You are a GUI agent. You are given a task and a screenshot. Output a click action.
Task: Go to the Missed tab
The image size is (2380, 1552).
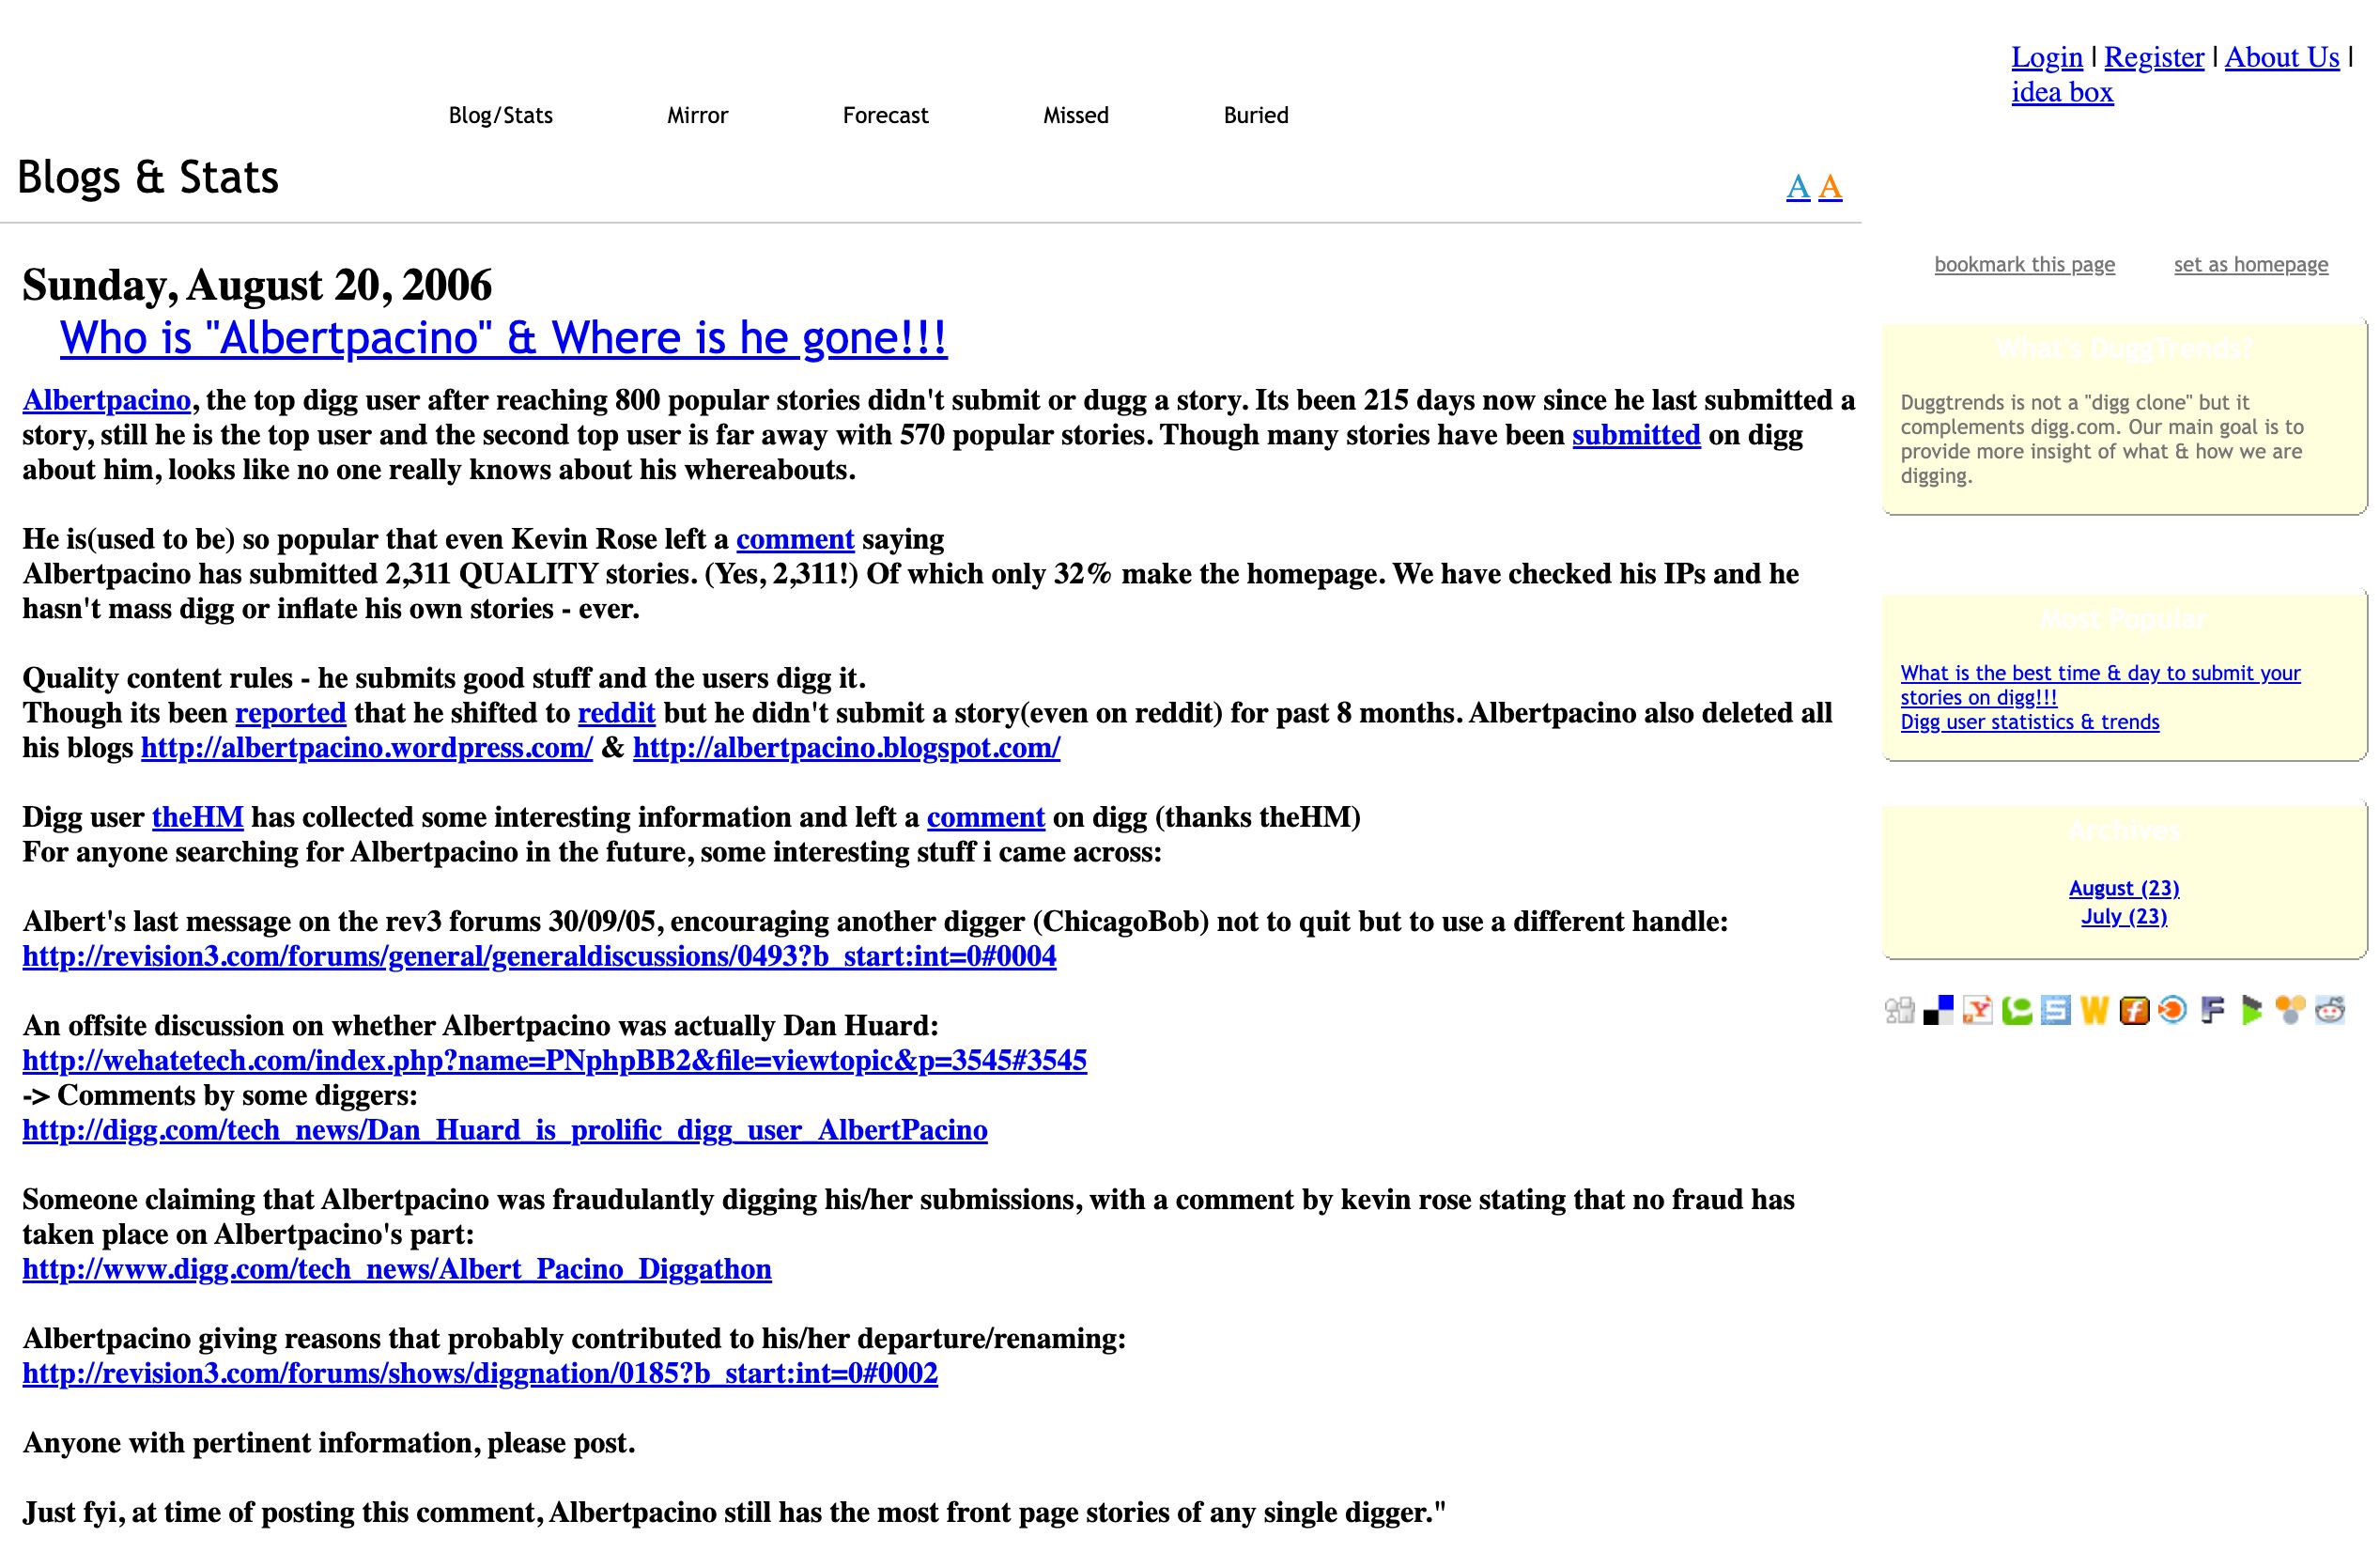pos(1076,115)
